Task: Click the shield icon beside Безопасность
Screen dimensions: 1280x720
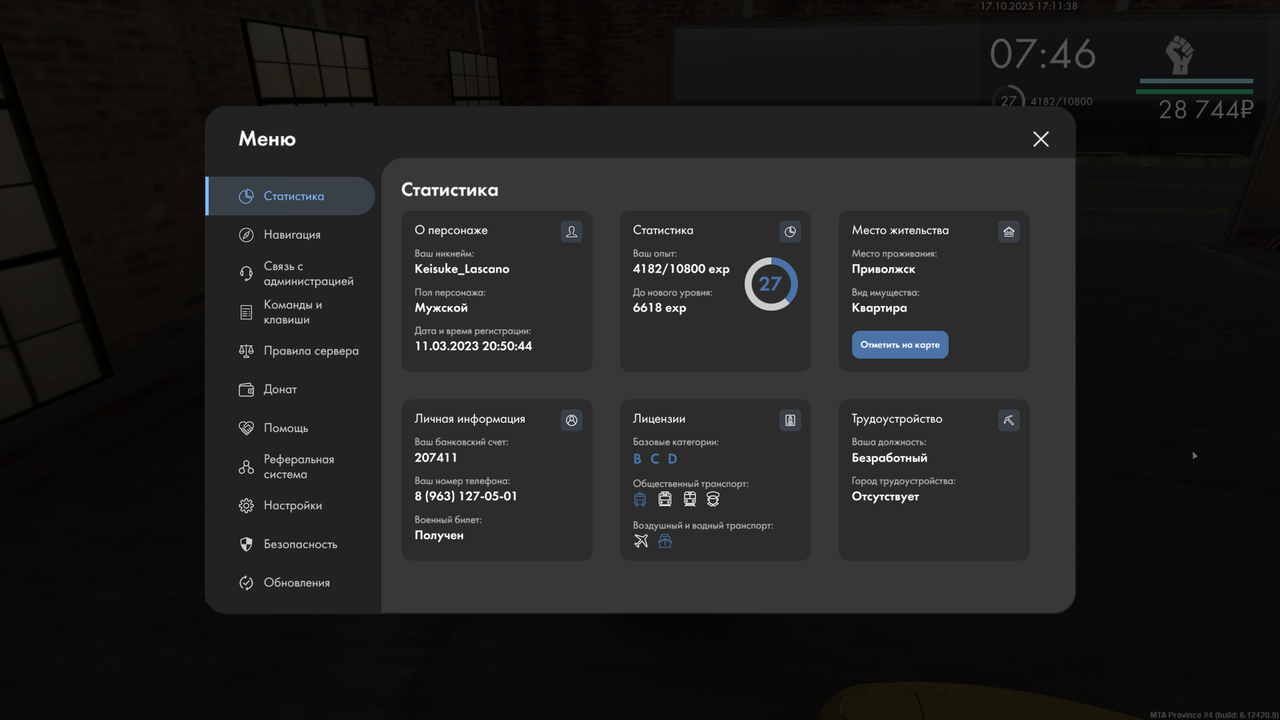Action: pos(246,544)
